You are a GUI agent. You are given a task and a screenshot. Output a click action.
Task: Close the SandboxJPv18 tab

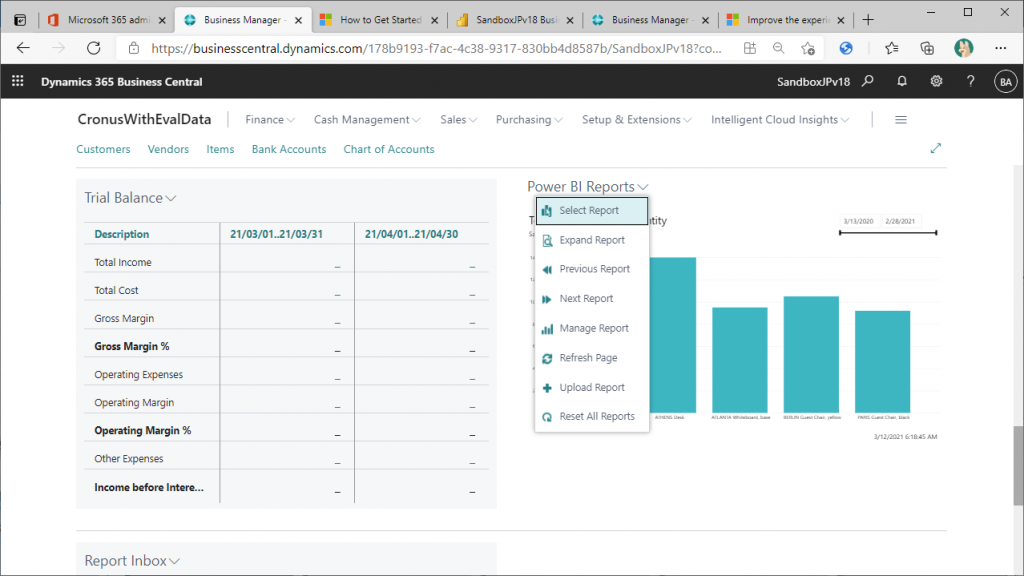pyautogui.click(x=569, y=20)
